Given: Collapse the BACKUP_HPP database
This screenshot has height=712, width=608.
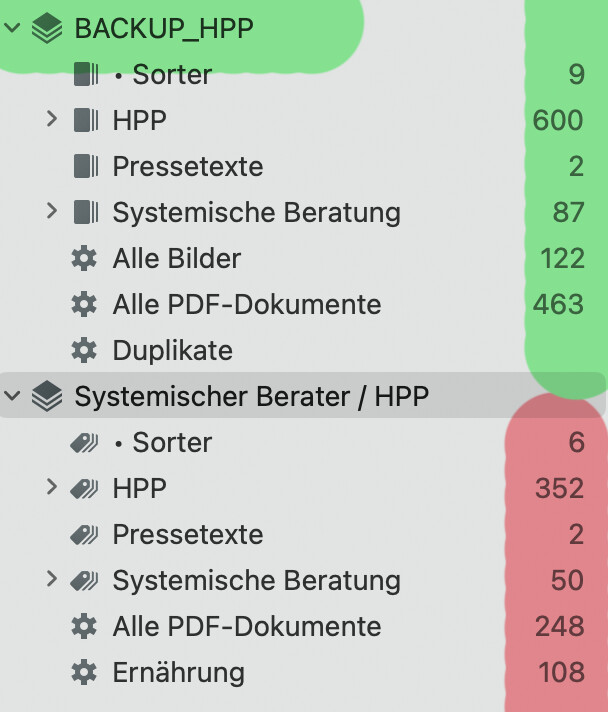Looking at the screenshot, I should coord(13,29).
